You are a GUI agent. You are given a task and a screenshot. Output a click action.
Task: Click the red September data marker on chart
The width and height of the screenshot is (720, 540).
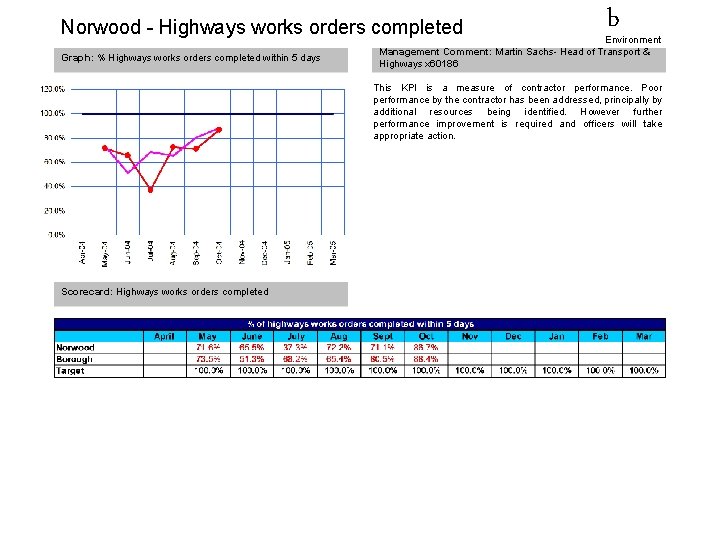(x=196, y=149)
